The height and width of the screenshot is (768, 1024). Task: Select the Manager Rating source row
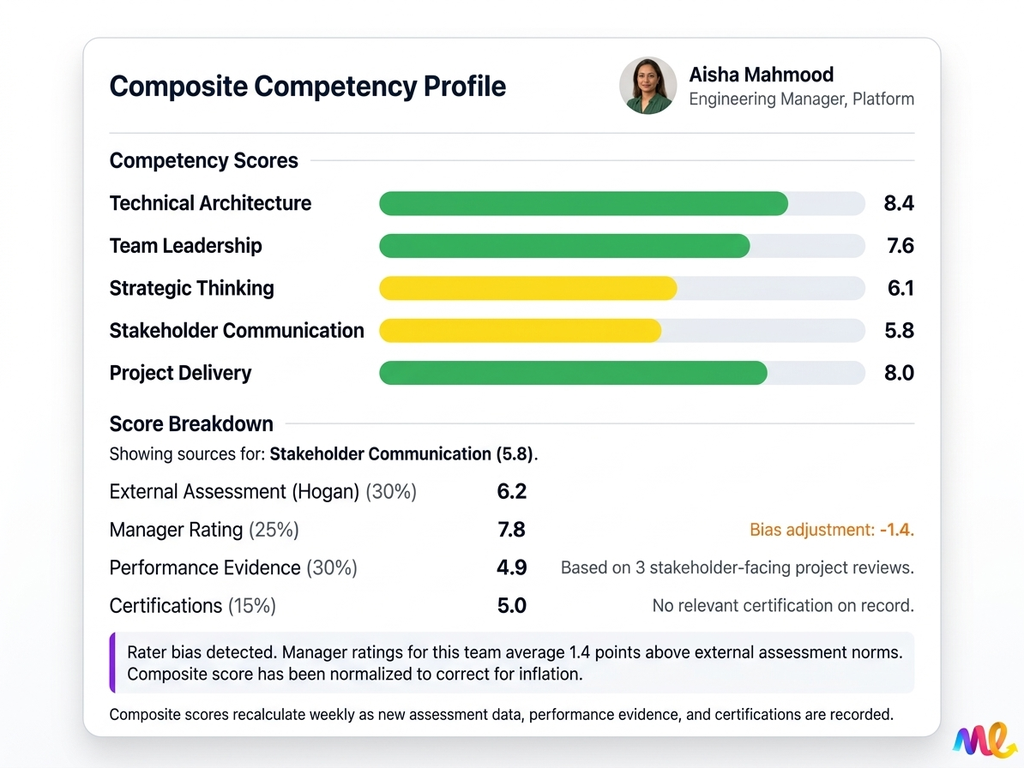point(204,530)
